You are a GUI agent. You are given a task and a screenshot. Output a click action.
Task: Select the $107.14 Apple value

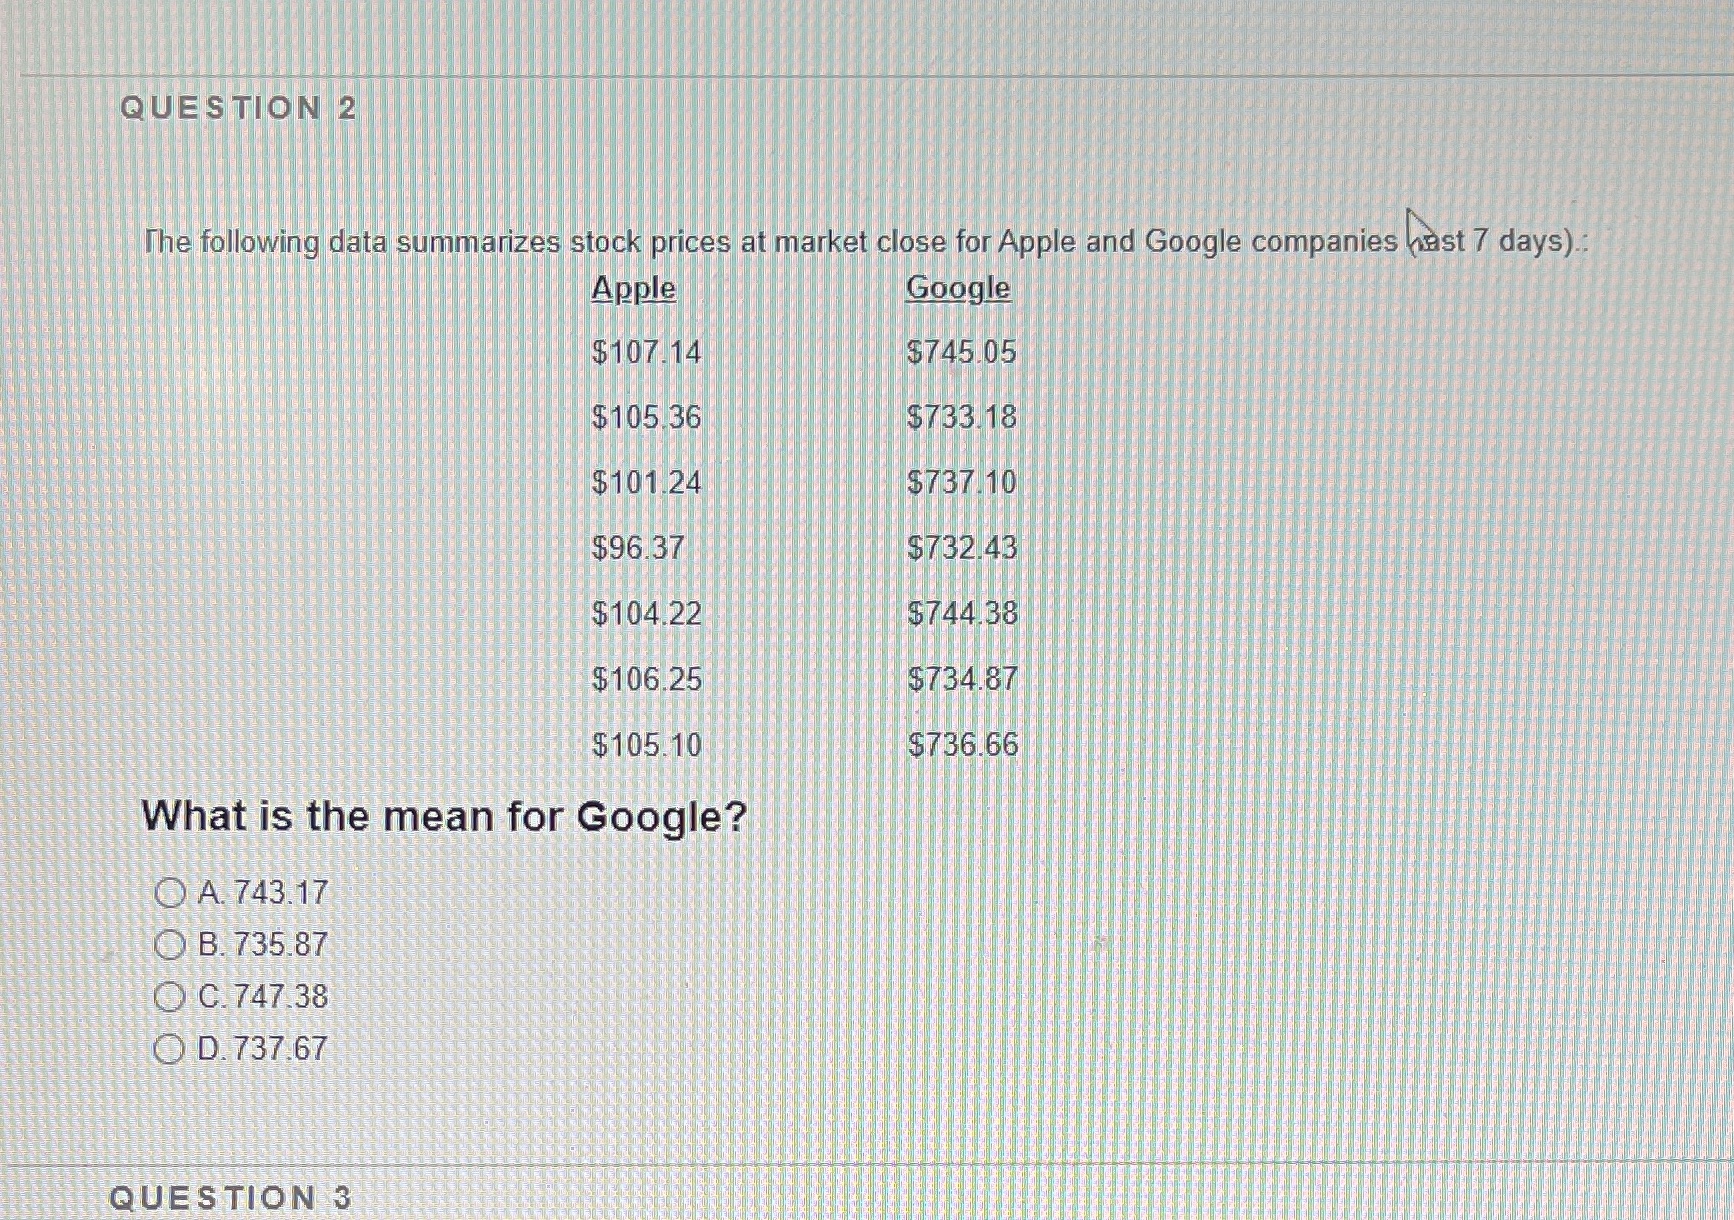647,353
